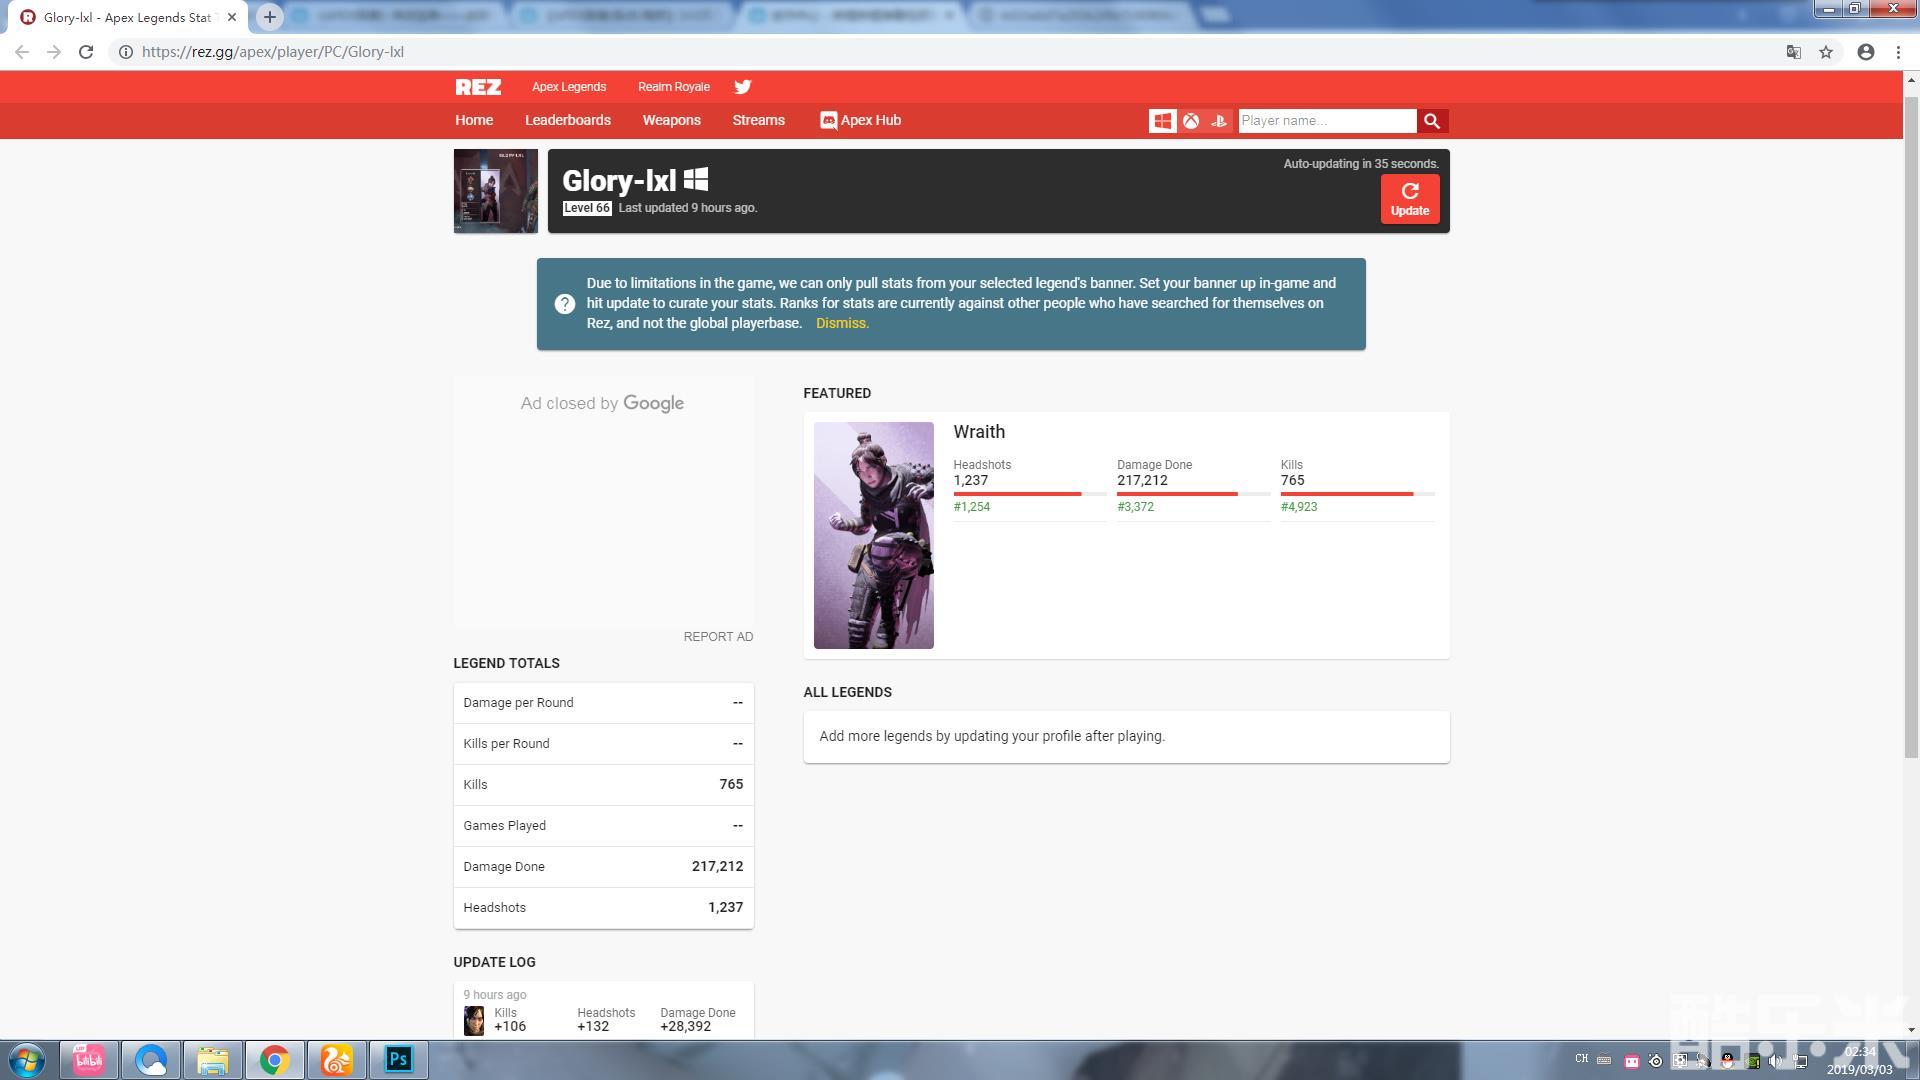Select the Damage per Round row

603,703
